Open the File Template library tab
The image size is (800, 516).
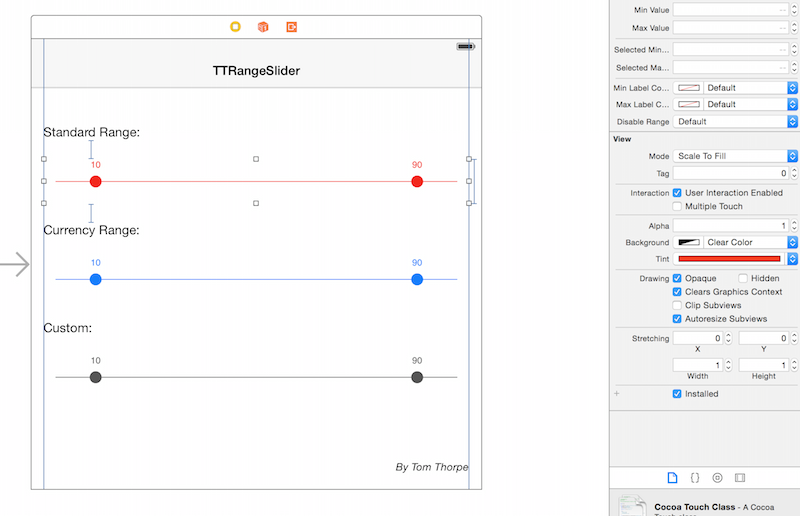(x=672, y=478)
